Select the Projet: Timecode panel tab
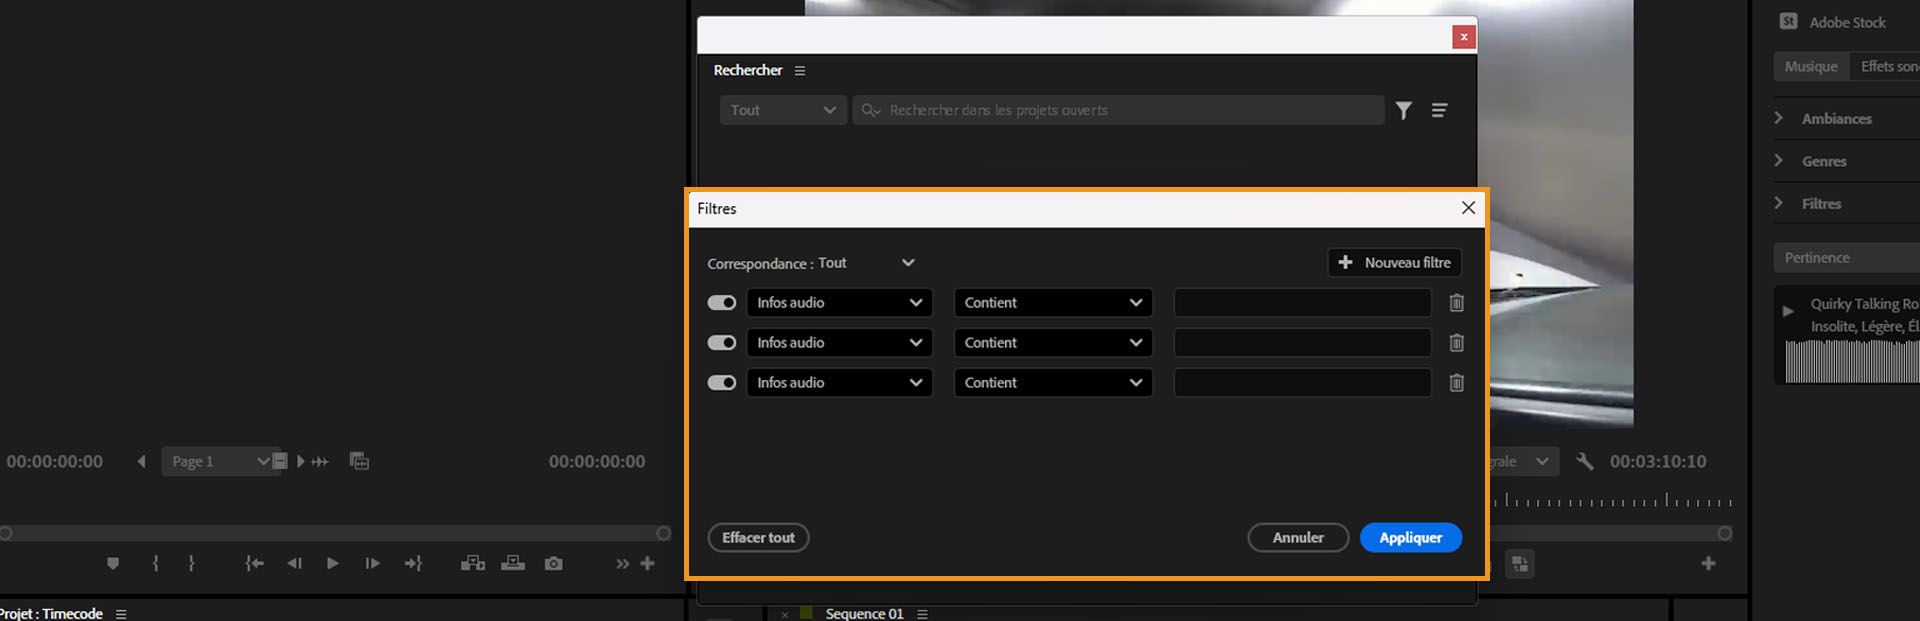The width and height of the screenshot is (1920, 621). click(51, 614)
